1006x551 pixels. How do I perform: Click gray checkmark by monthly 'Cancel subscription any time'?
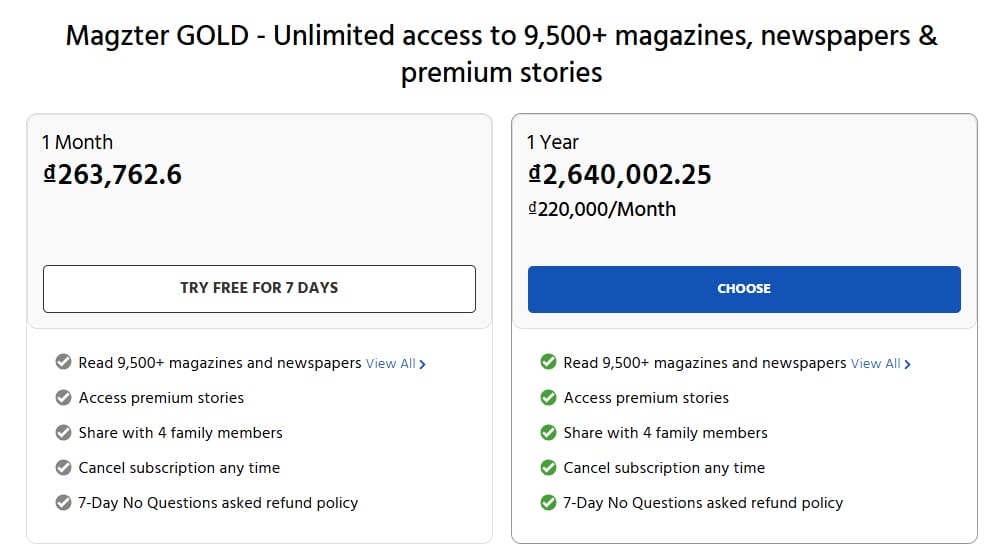point(63,468)
